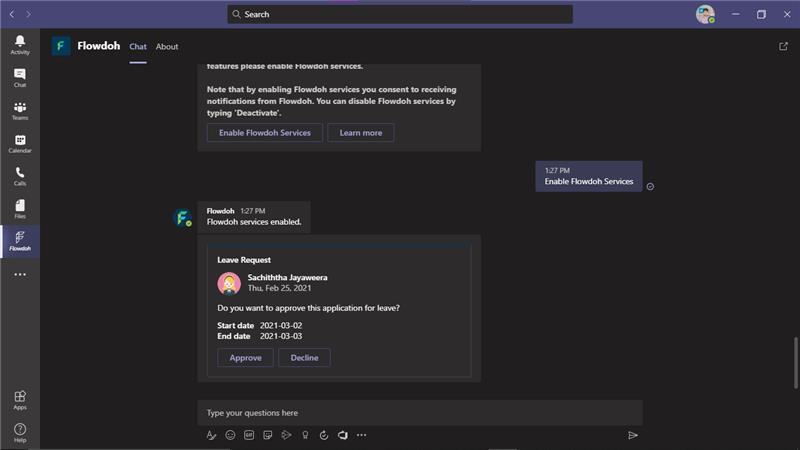Select the Flowdoh app in sidebar
The height and width of the screenshot is (450, 800).
[x=20, y=241]
